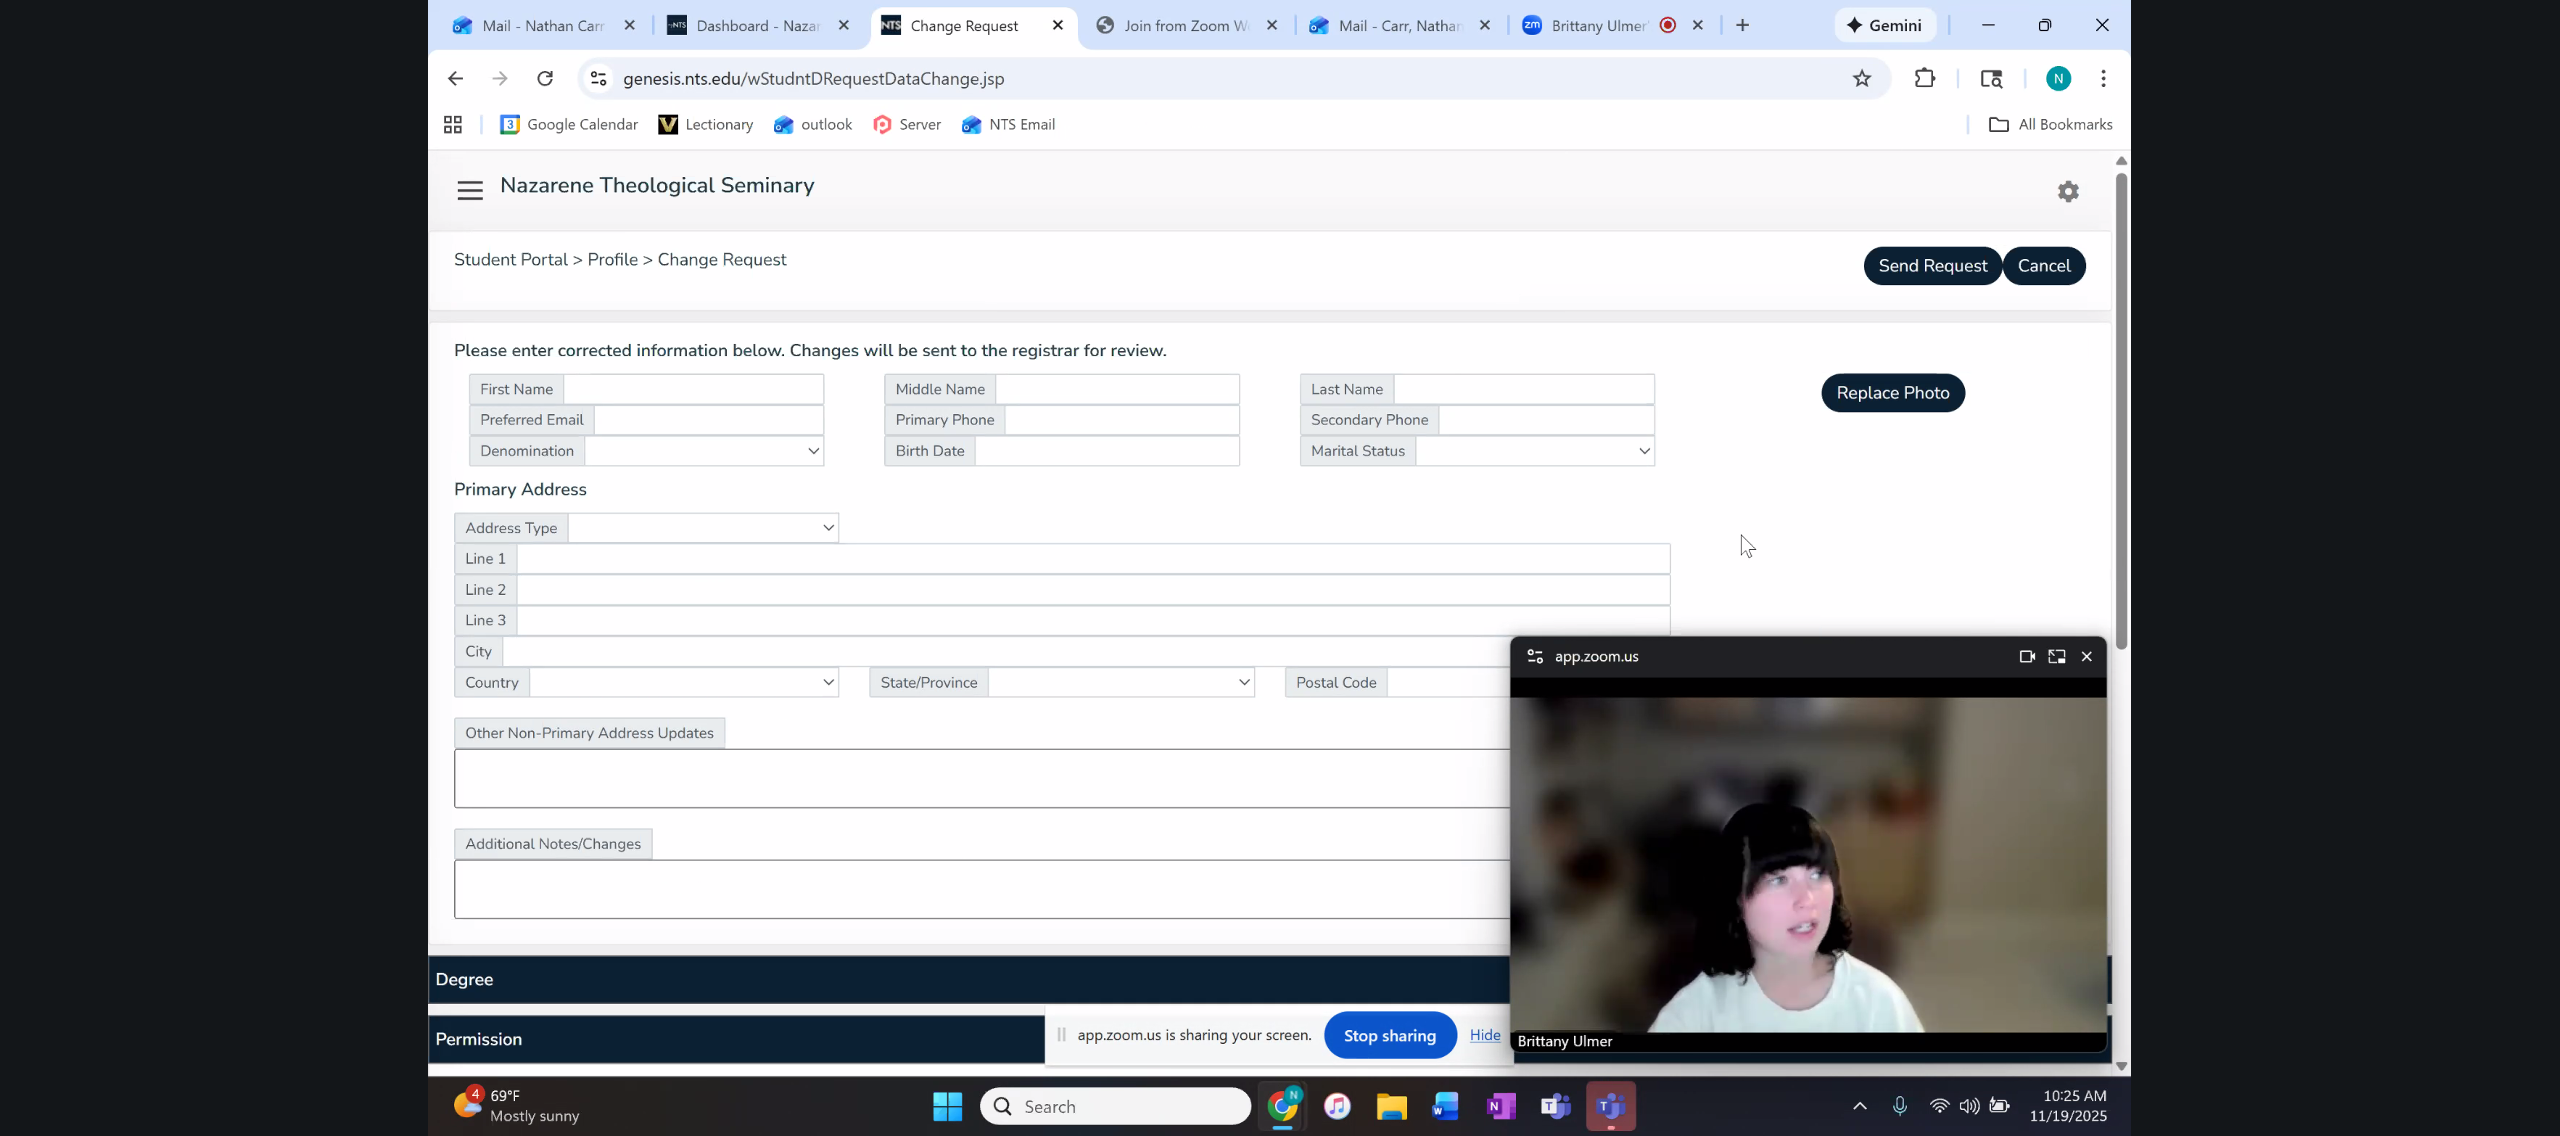This screenshot has height=1136, width=2560.
Task: Click the settings gear icon
Action: [x=2068, y=191]
